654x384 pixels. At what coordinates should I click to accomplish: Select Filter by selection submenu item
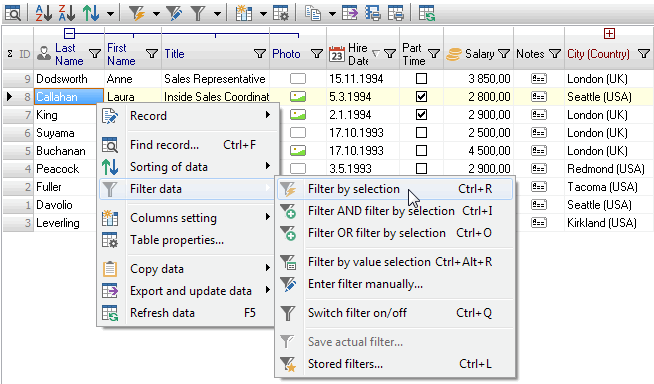(x=395, y=189)
